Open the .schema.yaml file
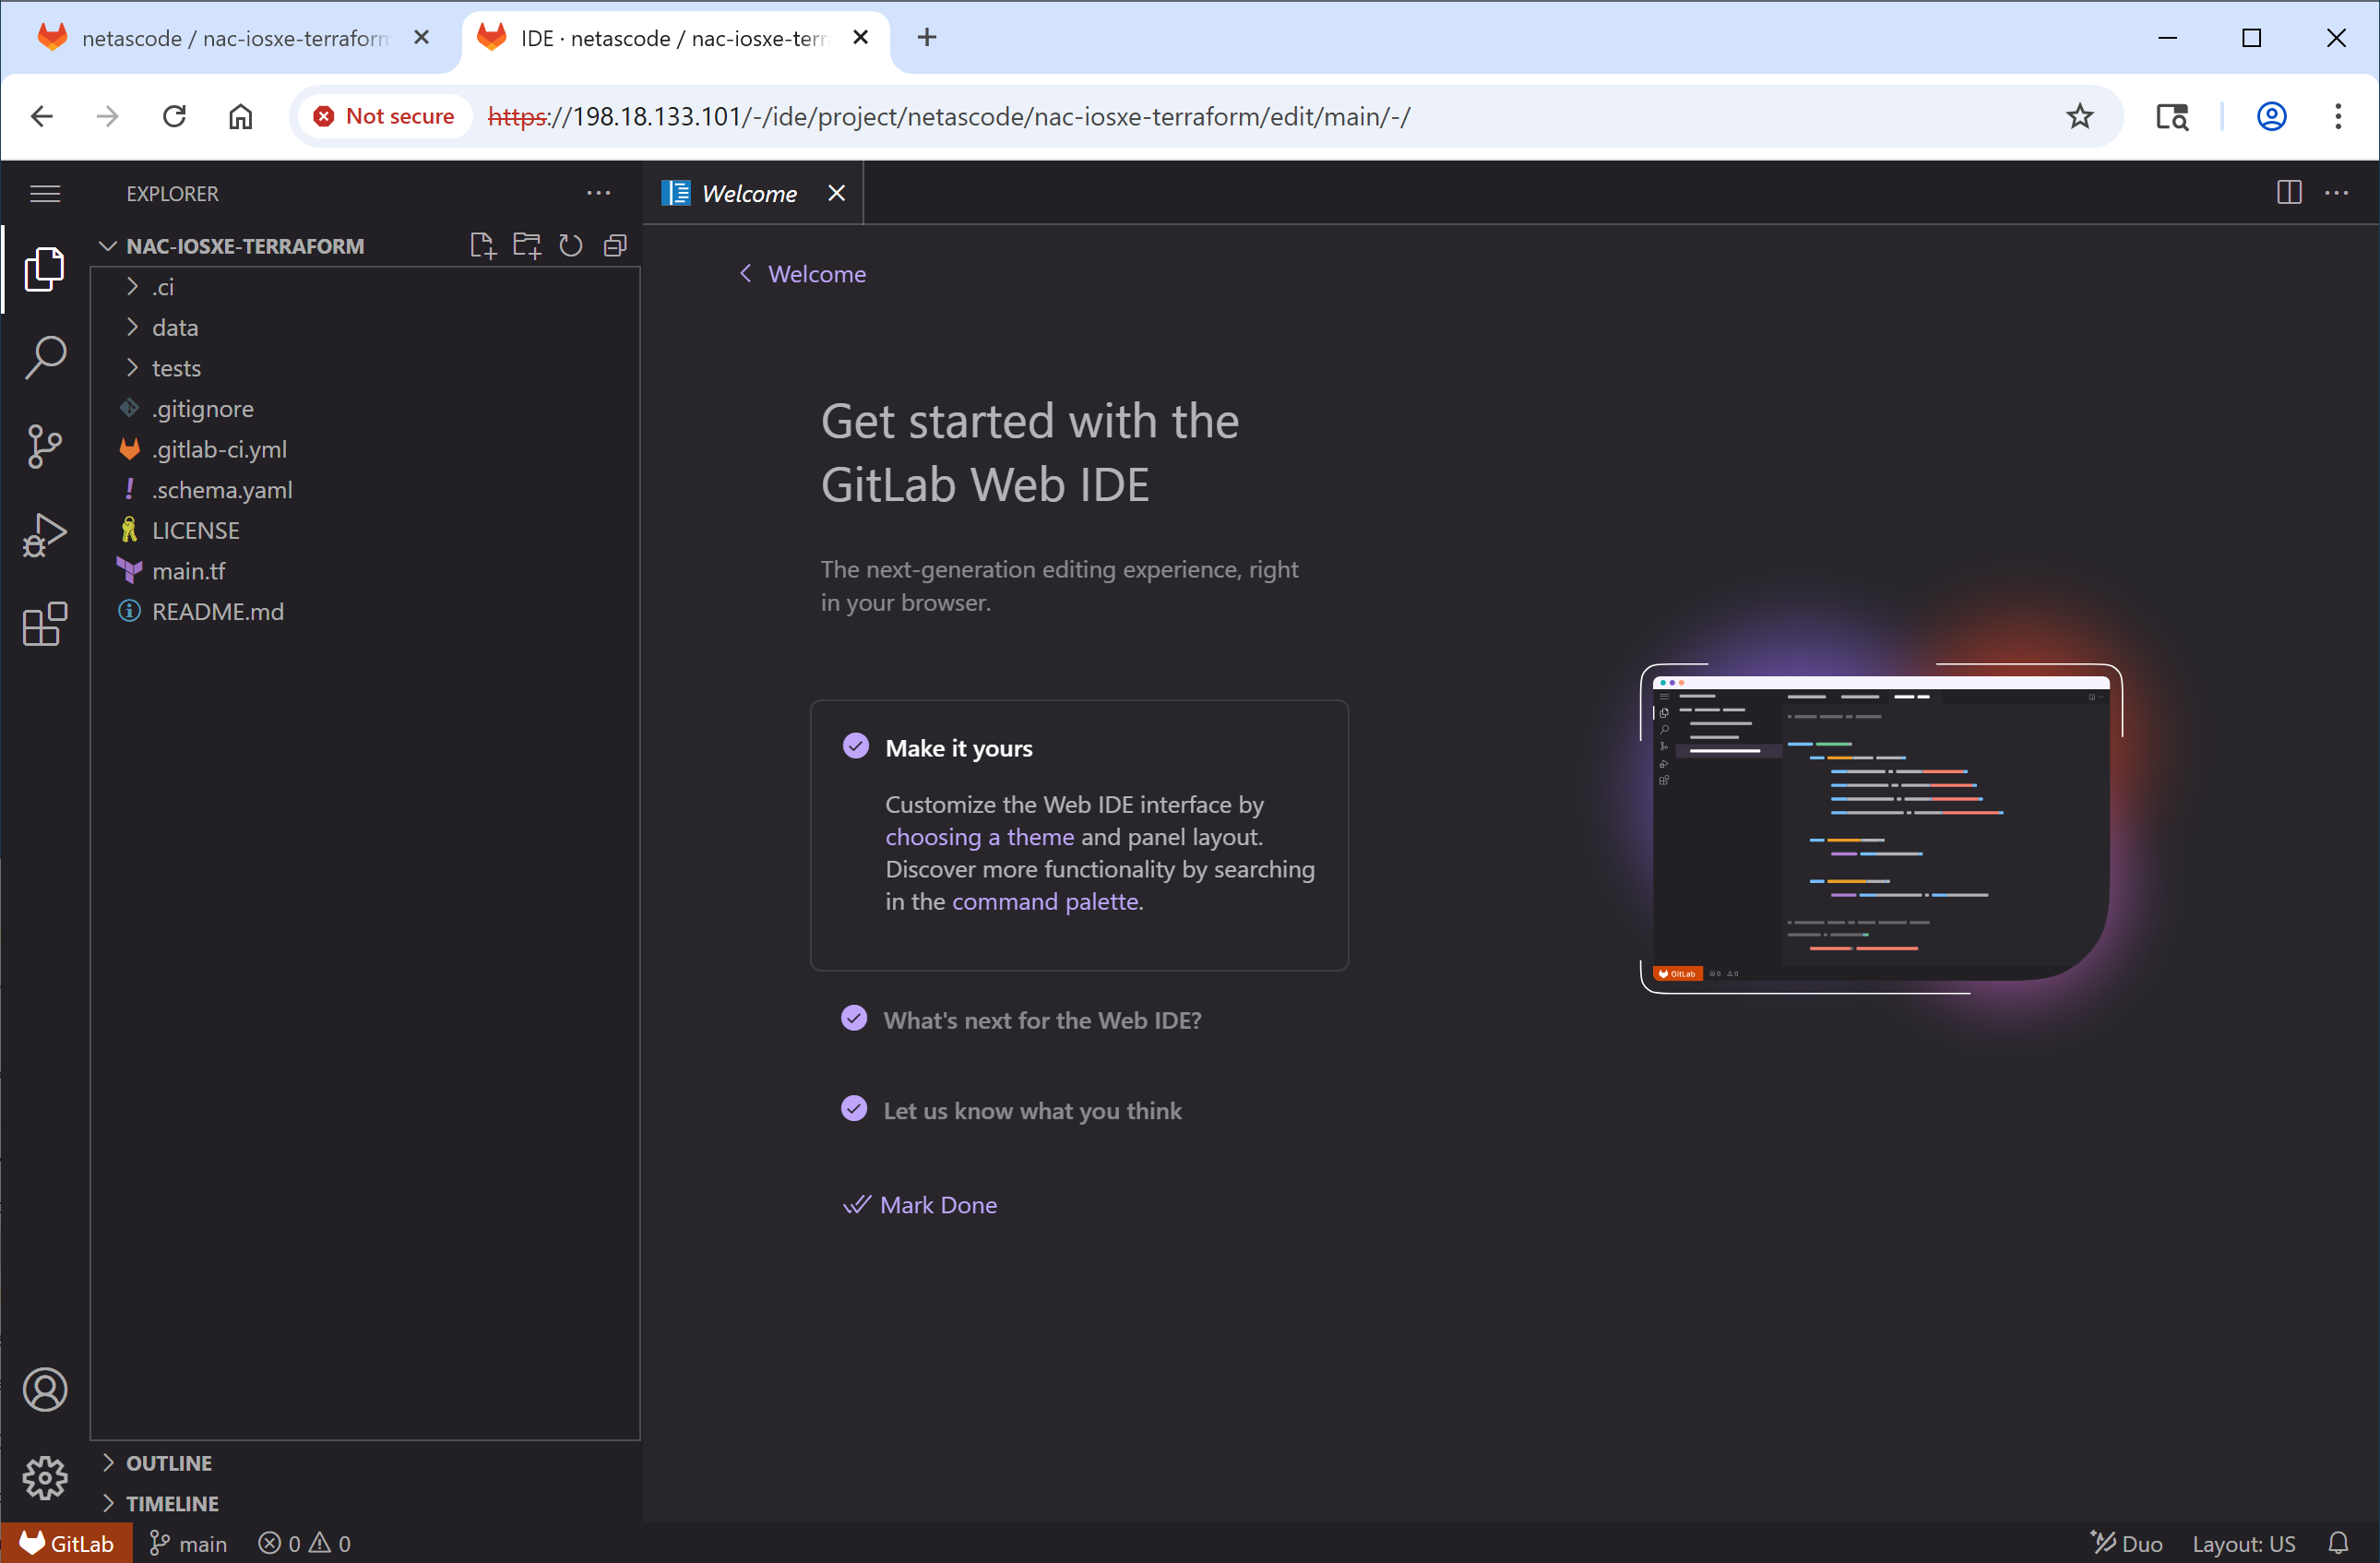 (x=365, y=490)
